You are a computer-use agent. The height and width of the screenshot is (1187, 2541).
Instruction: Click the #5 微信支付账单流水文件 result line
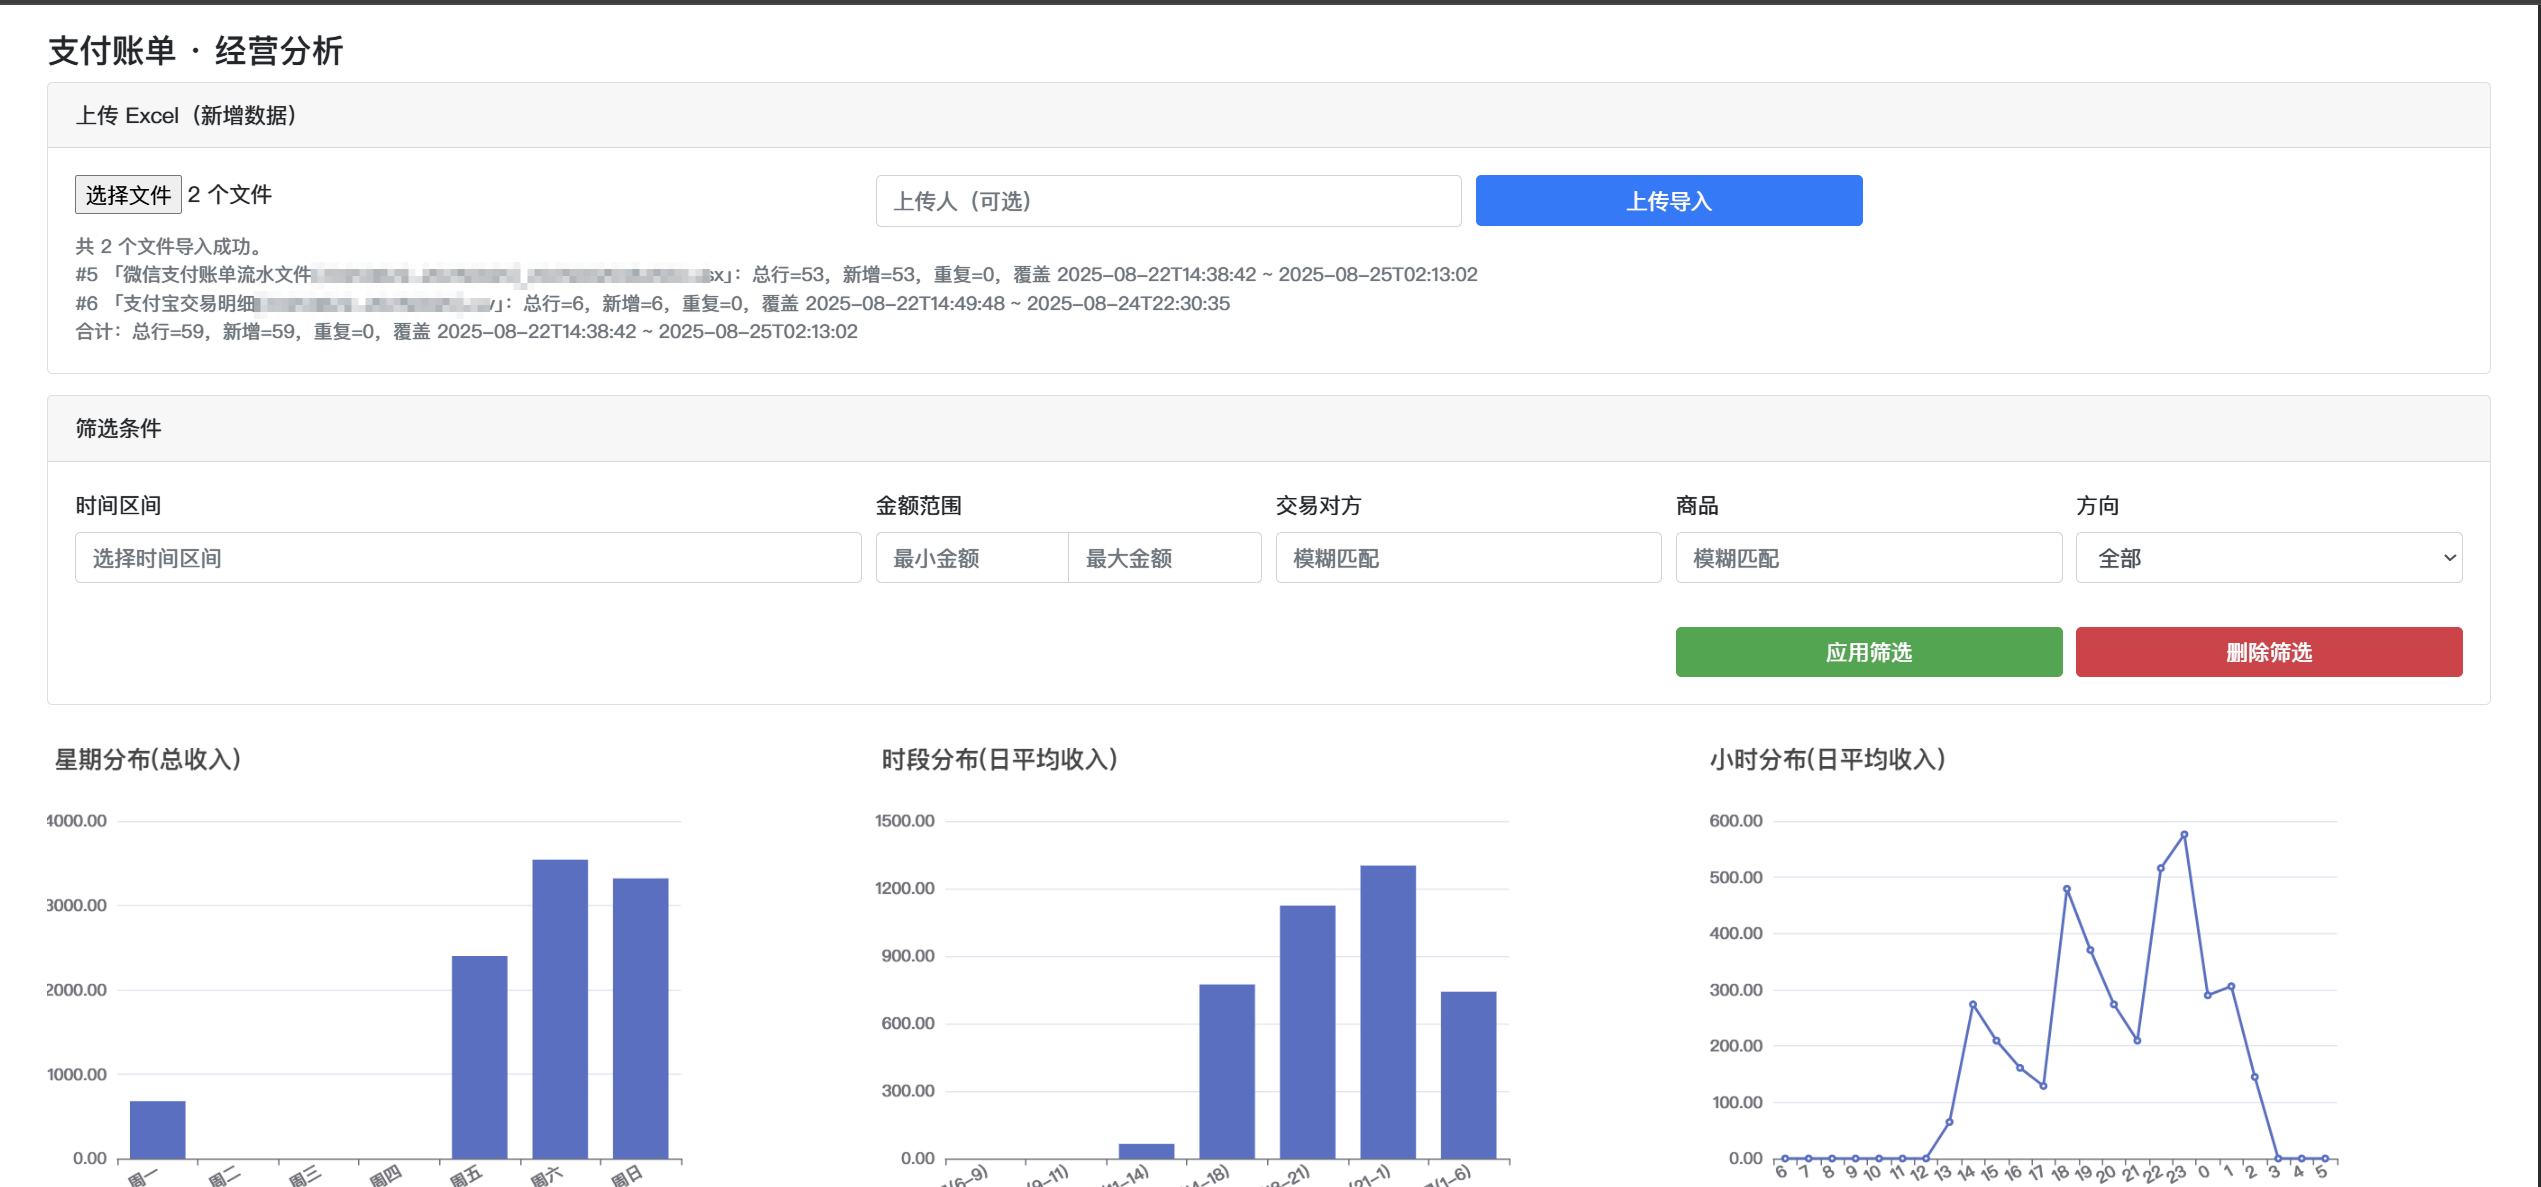click(776, 274)
